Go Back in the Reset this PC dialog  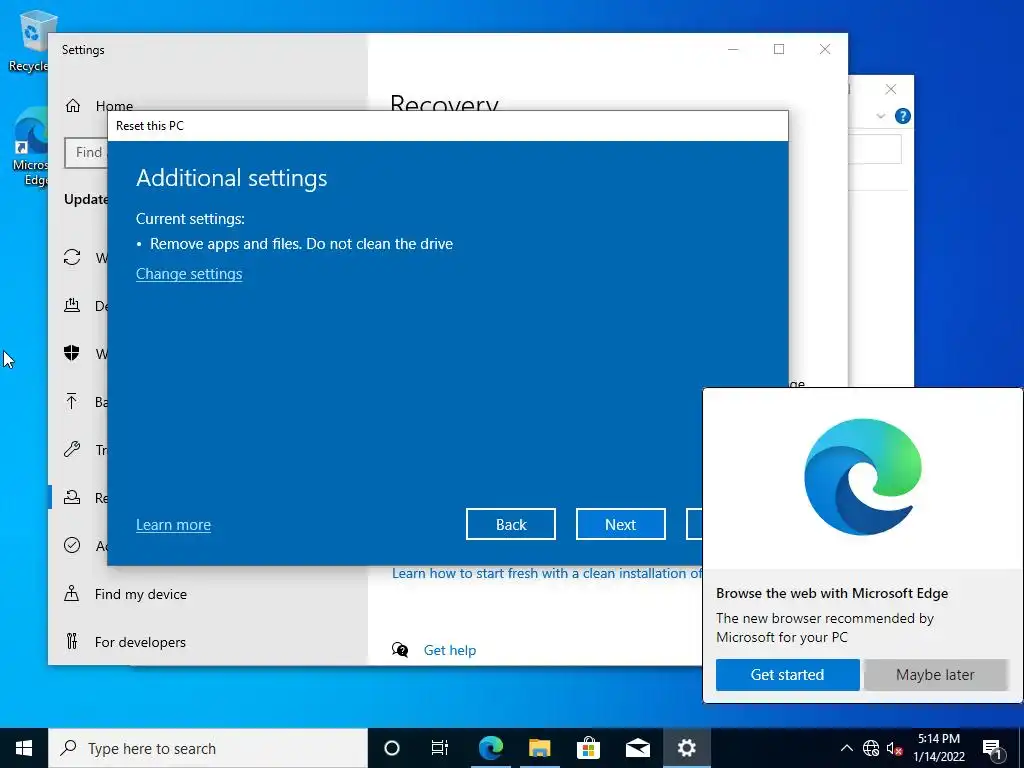coord(511,524)
